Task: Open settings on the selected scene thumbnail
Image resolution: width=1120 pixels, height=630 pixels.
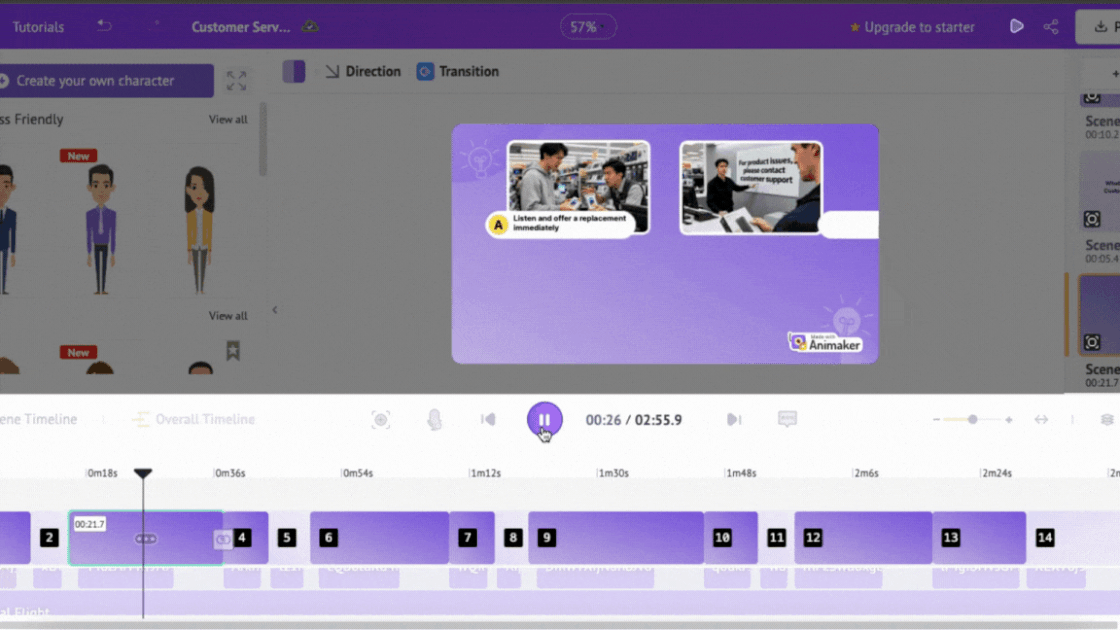Action: click(x=1093, y=342)
